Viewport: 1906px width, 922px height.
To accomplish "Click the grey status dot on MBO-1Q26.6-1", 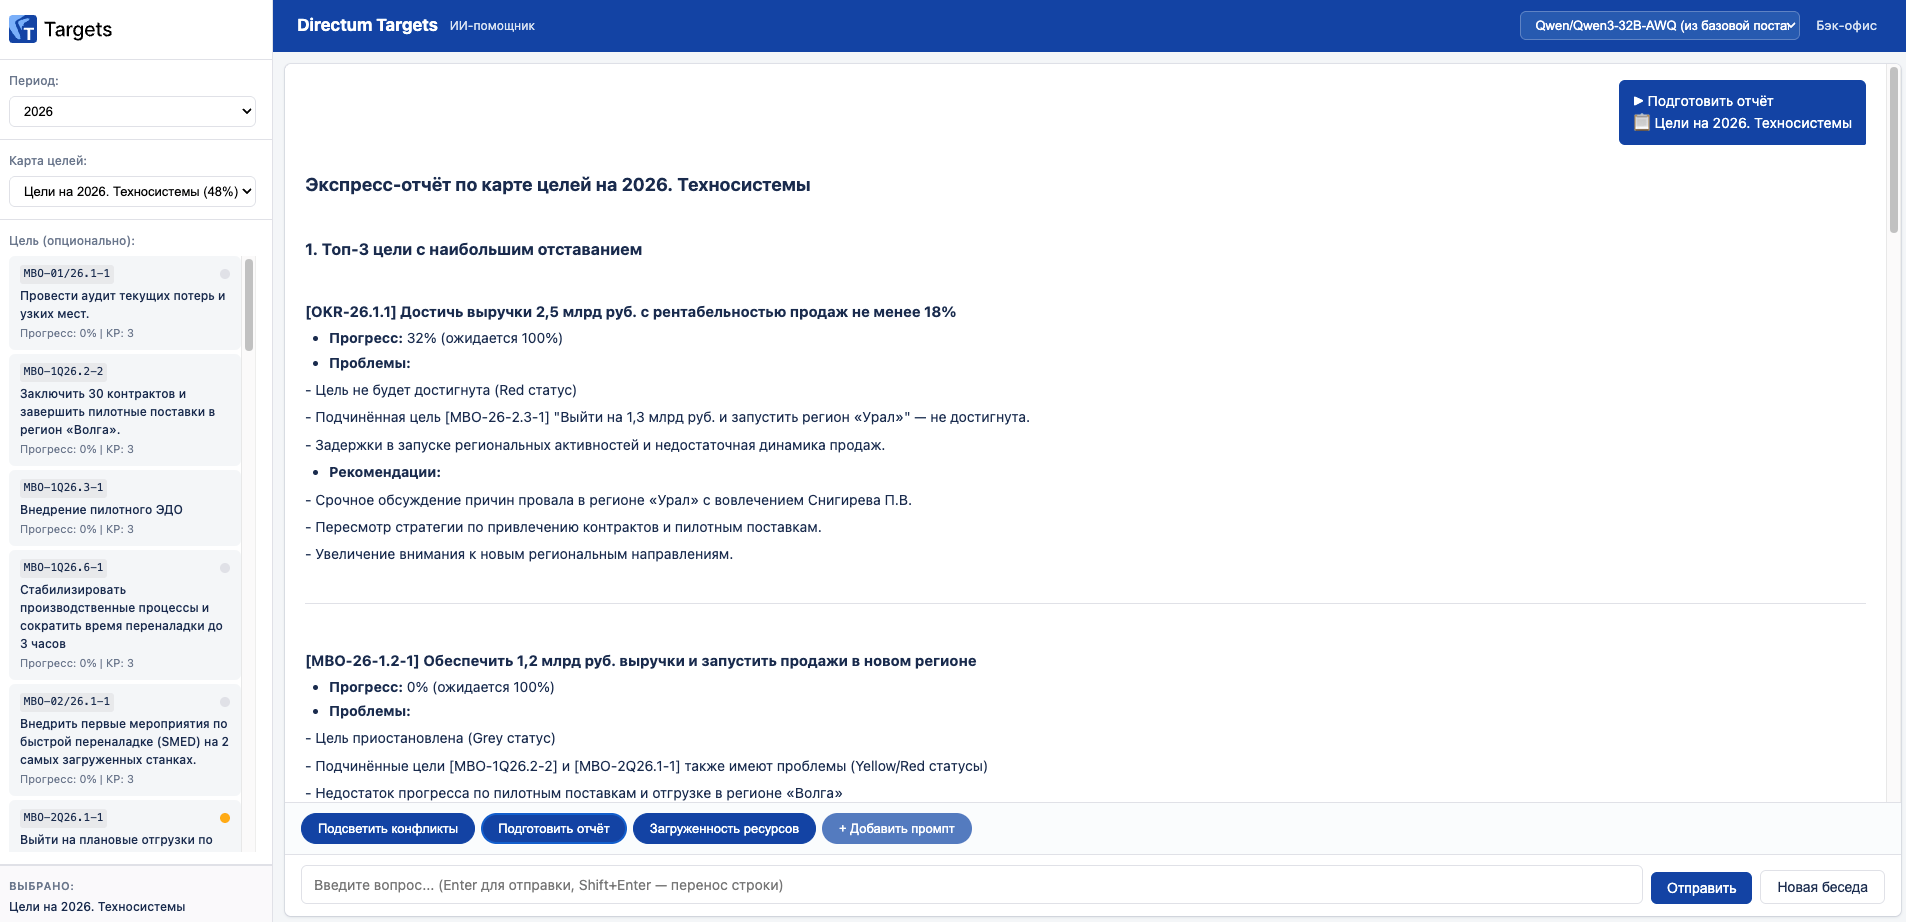I will click(225, 568).
